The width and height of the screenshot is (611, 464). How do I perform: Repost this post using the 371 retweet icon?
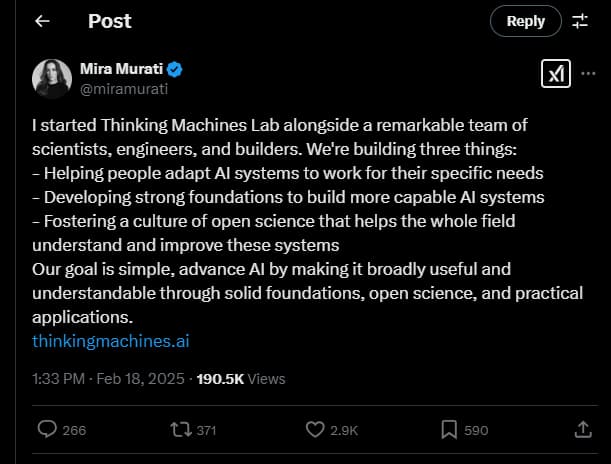(180, 429)
